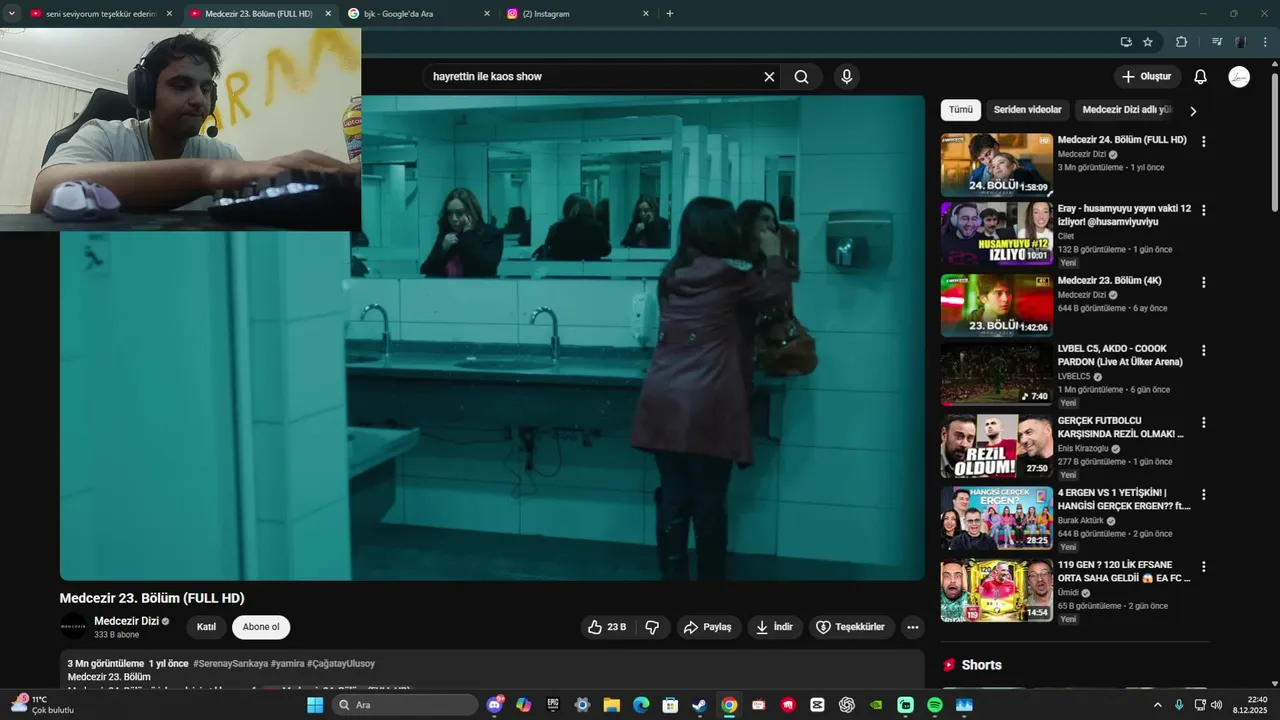Dislike the video with thumbs-down

coord(652,627)
